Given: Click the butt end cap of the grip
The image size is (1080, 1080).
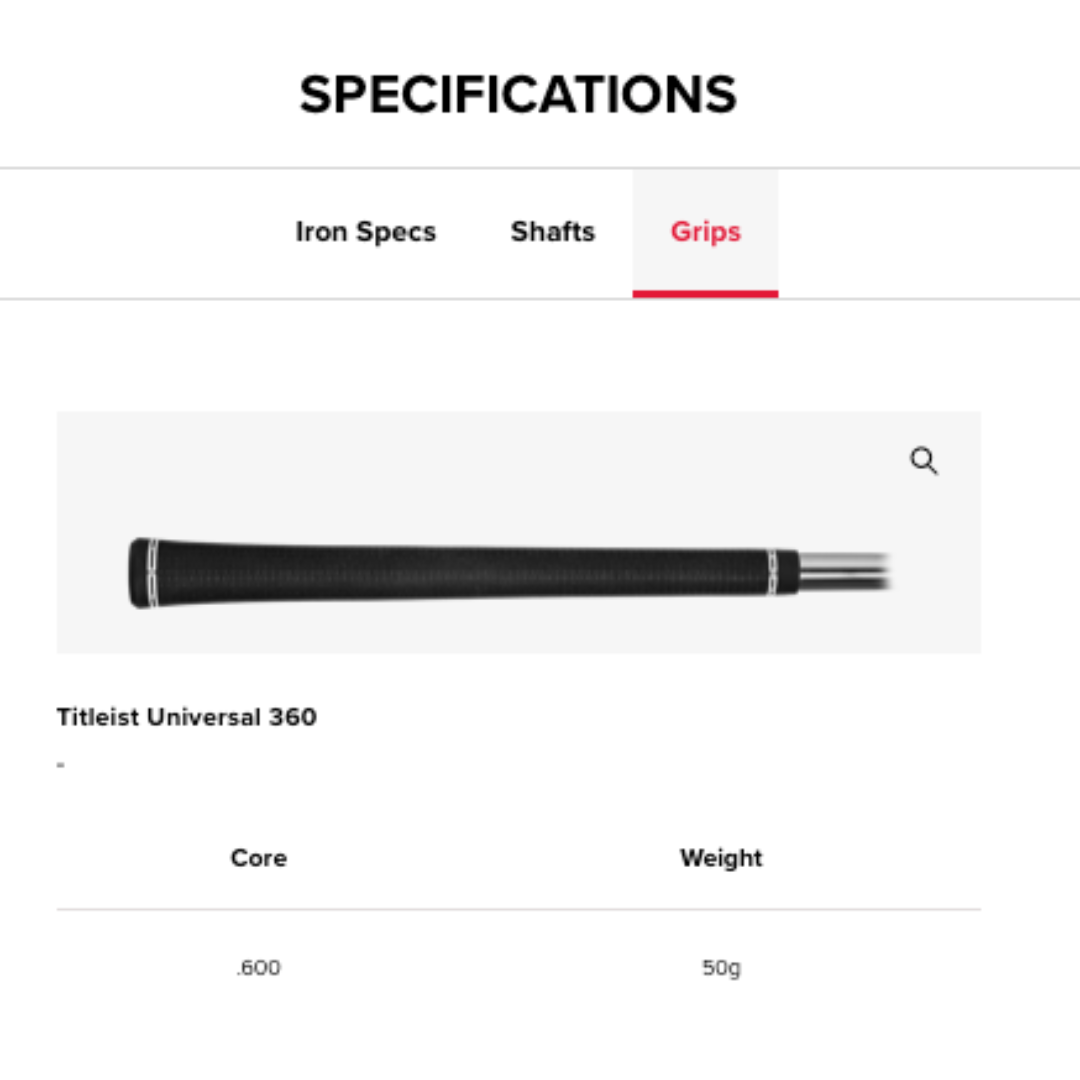Looking at the screenshot, I should click(x=137, y=573).
